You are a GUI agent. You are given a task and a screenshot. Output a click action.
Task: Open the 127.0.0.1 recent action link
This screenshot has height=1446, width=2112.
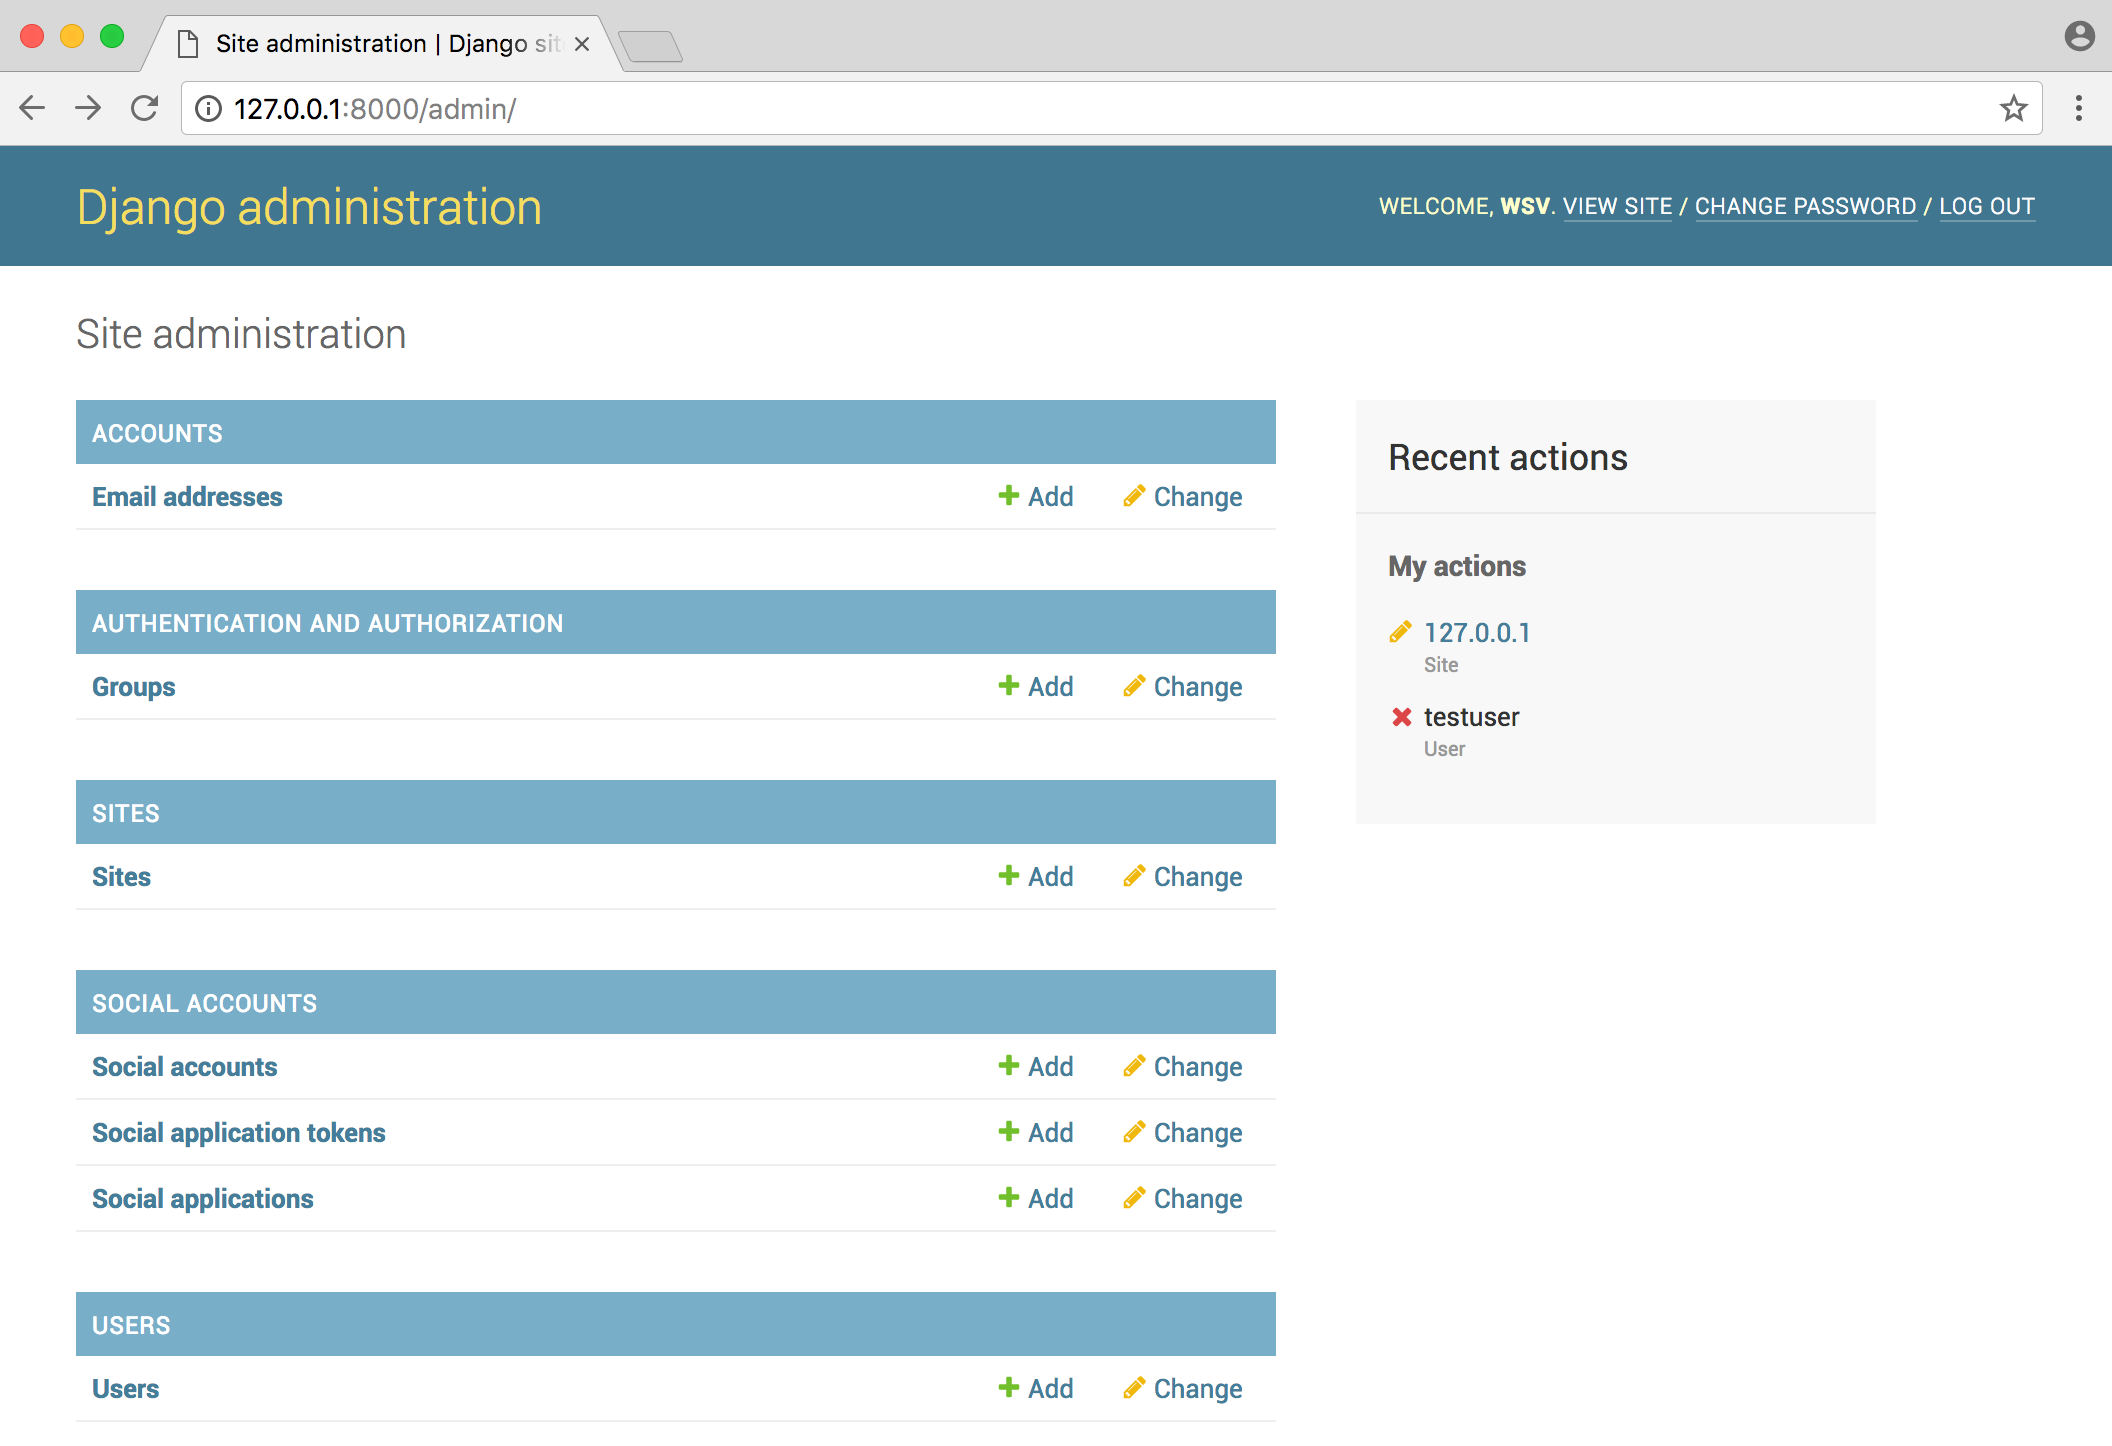pos(1477,633)
